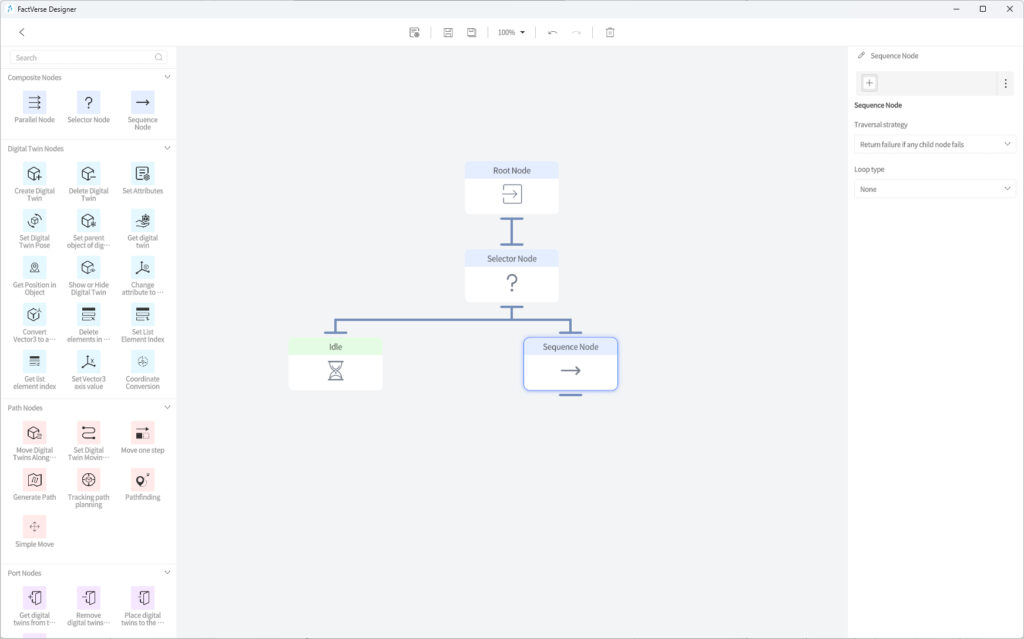Screen dimensions: 1024x639
Task: Click the save toolbar icon
Action: [448, 33]
